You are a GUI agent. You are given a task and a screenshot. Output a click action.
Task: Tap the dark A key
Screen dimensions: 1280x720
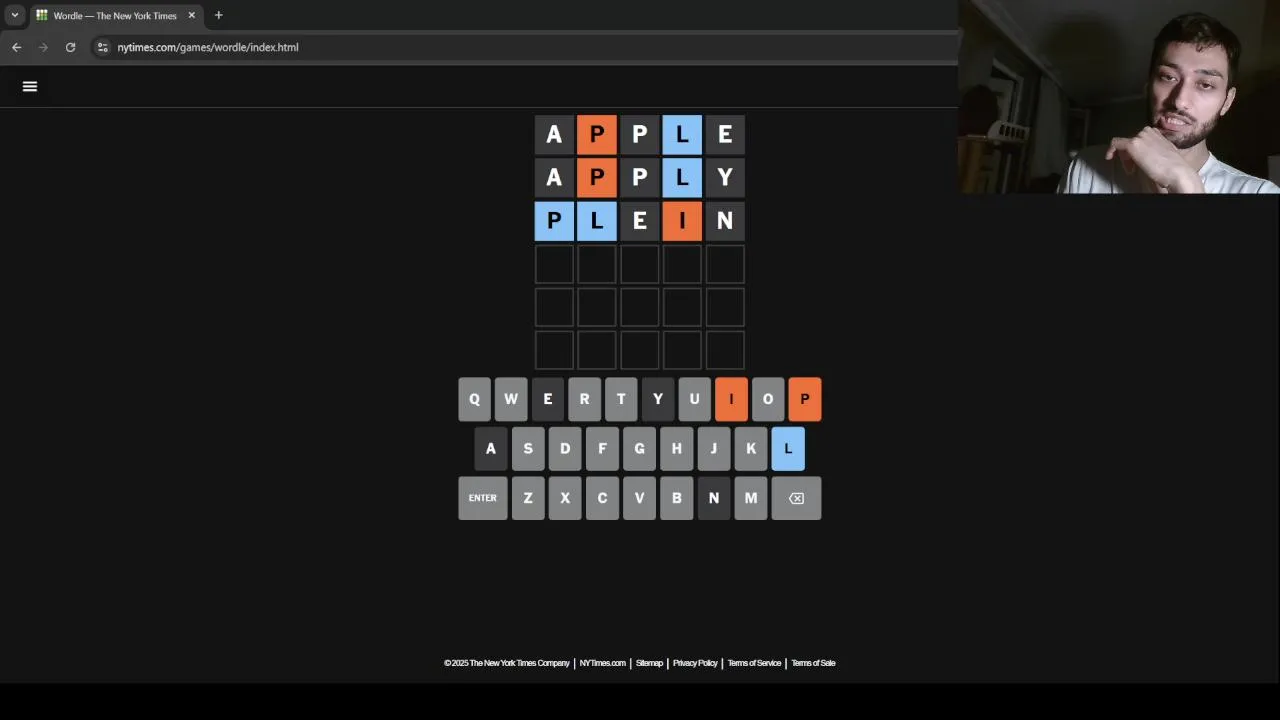point(491,449)
